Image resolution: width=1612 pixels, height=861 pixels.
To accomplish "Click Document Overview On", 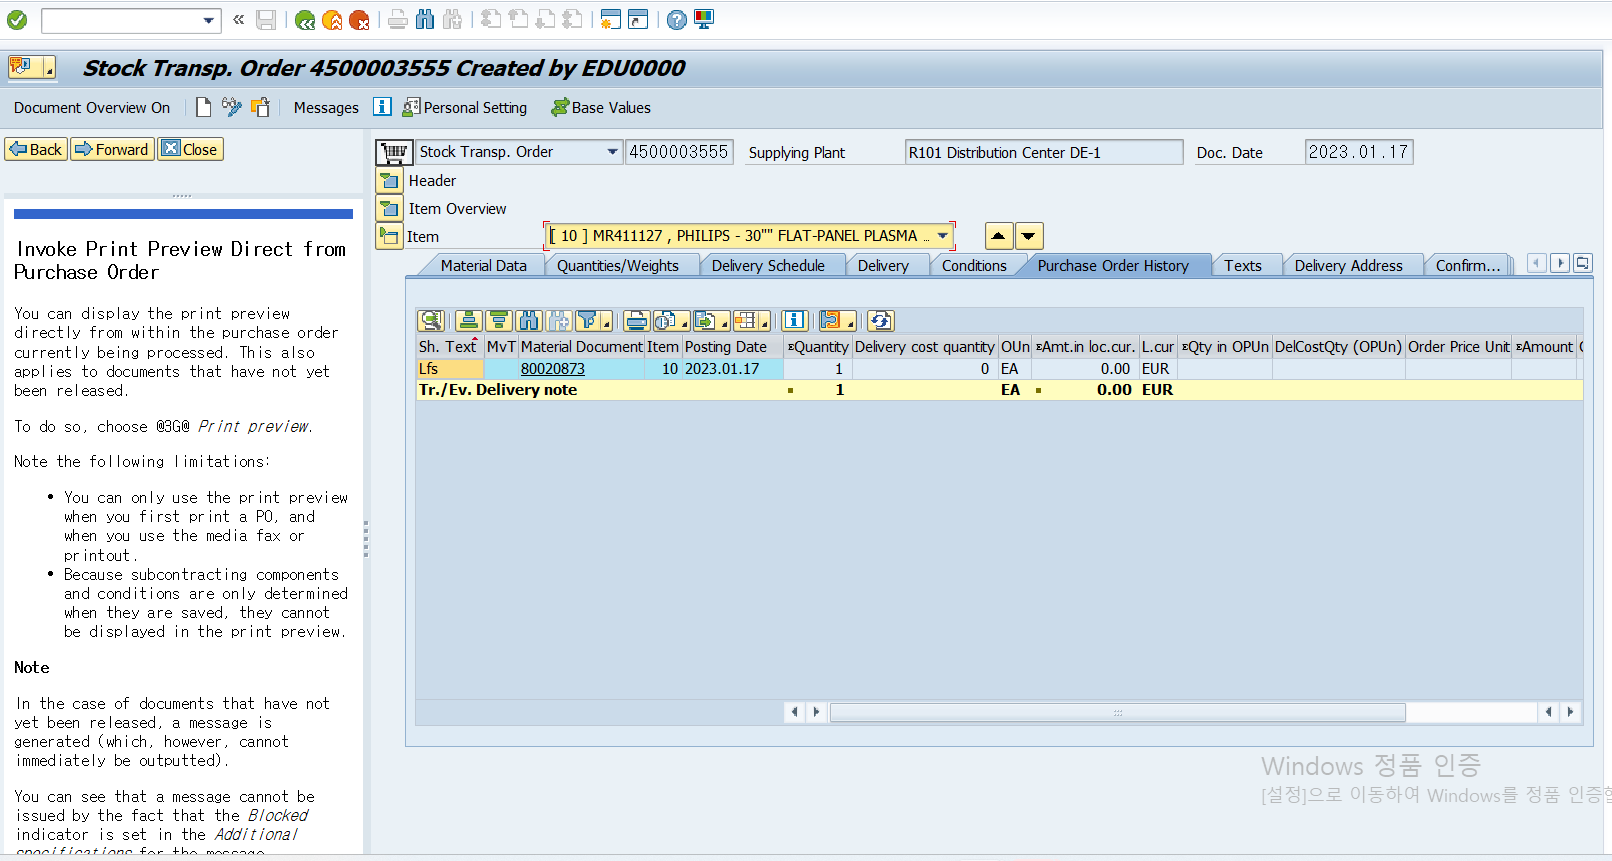I will [92, 108].
